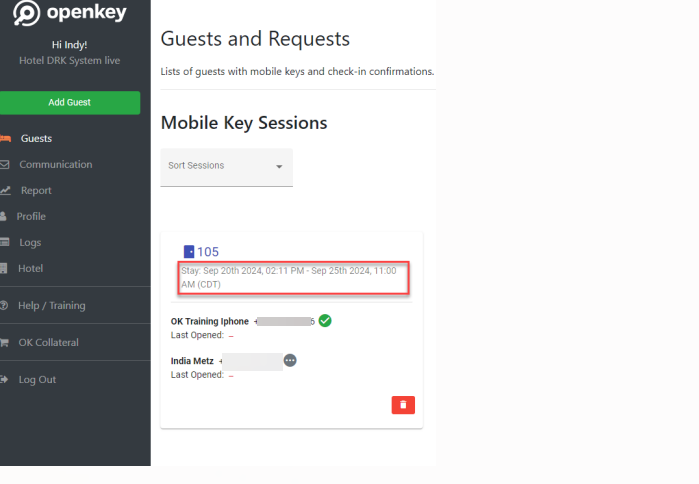This screenshot has height=484, width=699.
Task: Expand the Sort Sessions dropdown arrow
Action: [279, 166]
